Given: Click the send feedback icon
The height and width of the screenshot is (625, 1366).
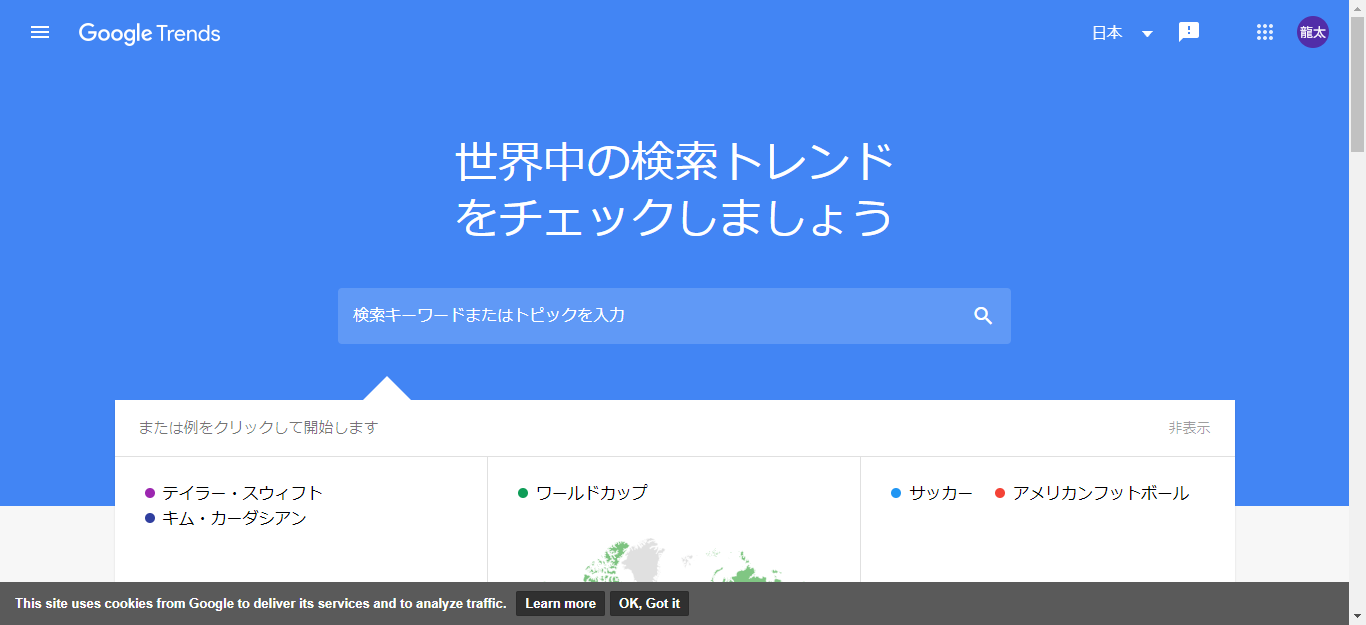Looking at the screenshot, I should [x=1189, y=33].
